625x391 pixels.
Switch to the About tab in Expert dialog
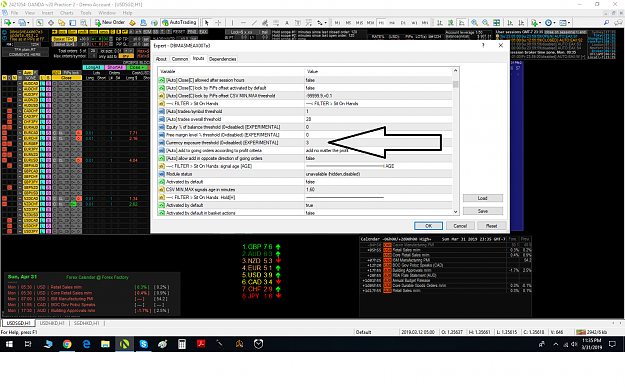(161, 59)
